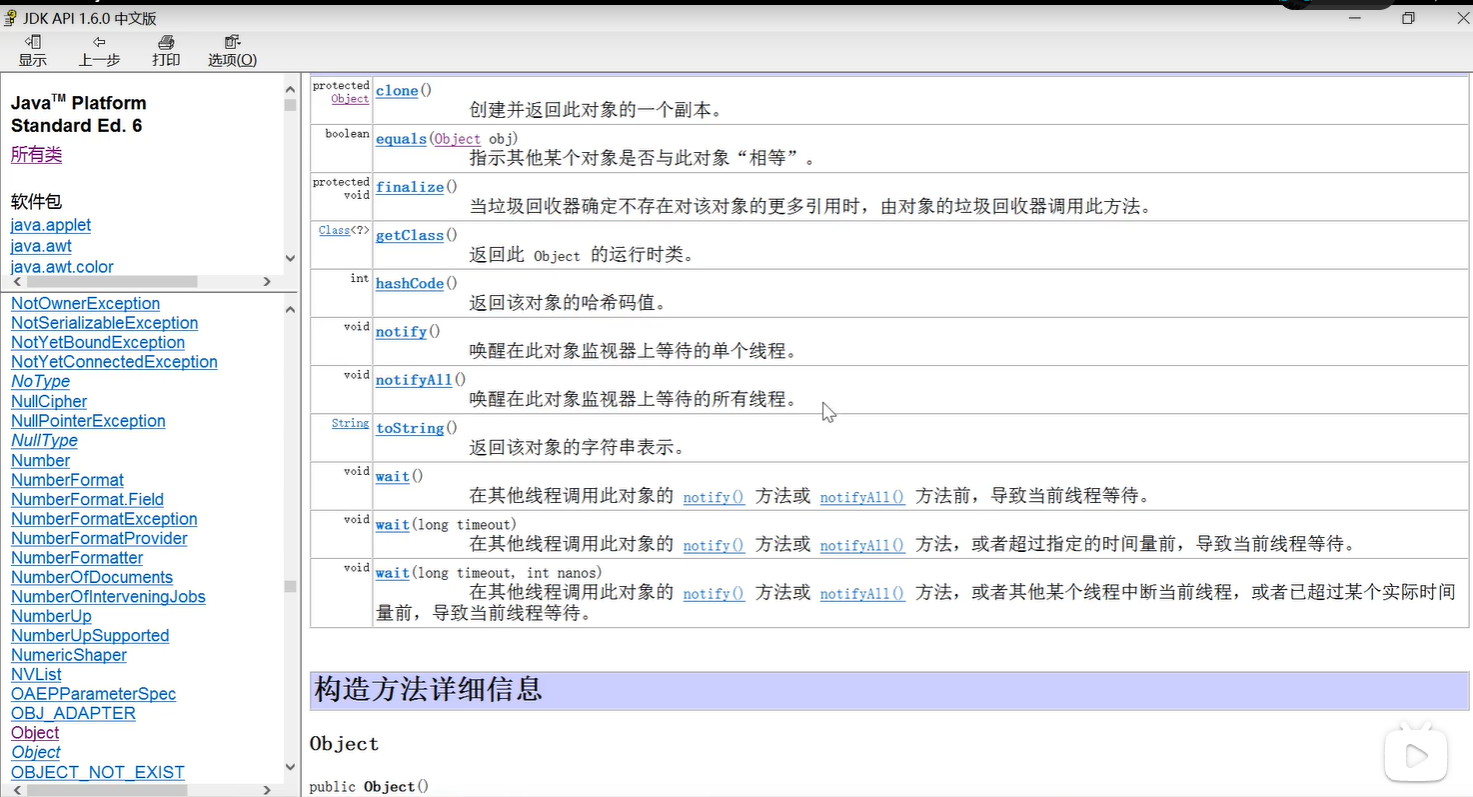
Task: Click the 打印 (Print) toolbar icon
Action: 166,50
